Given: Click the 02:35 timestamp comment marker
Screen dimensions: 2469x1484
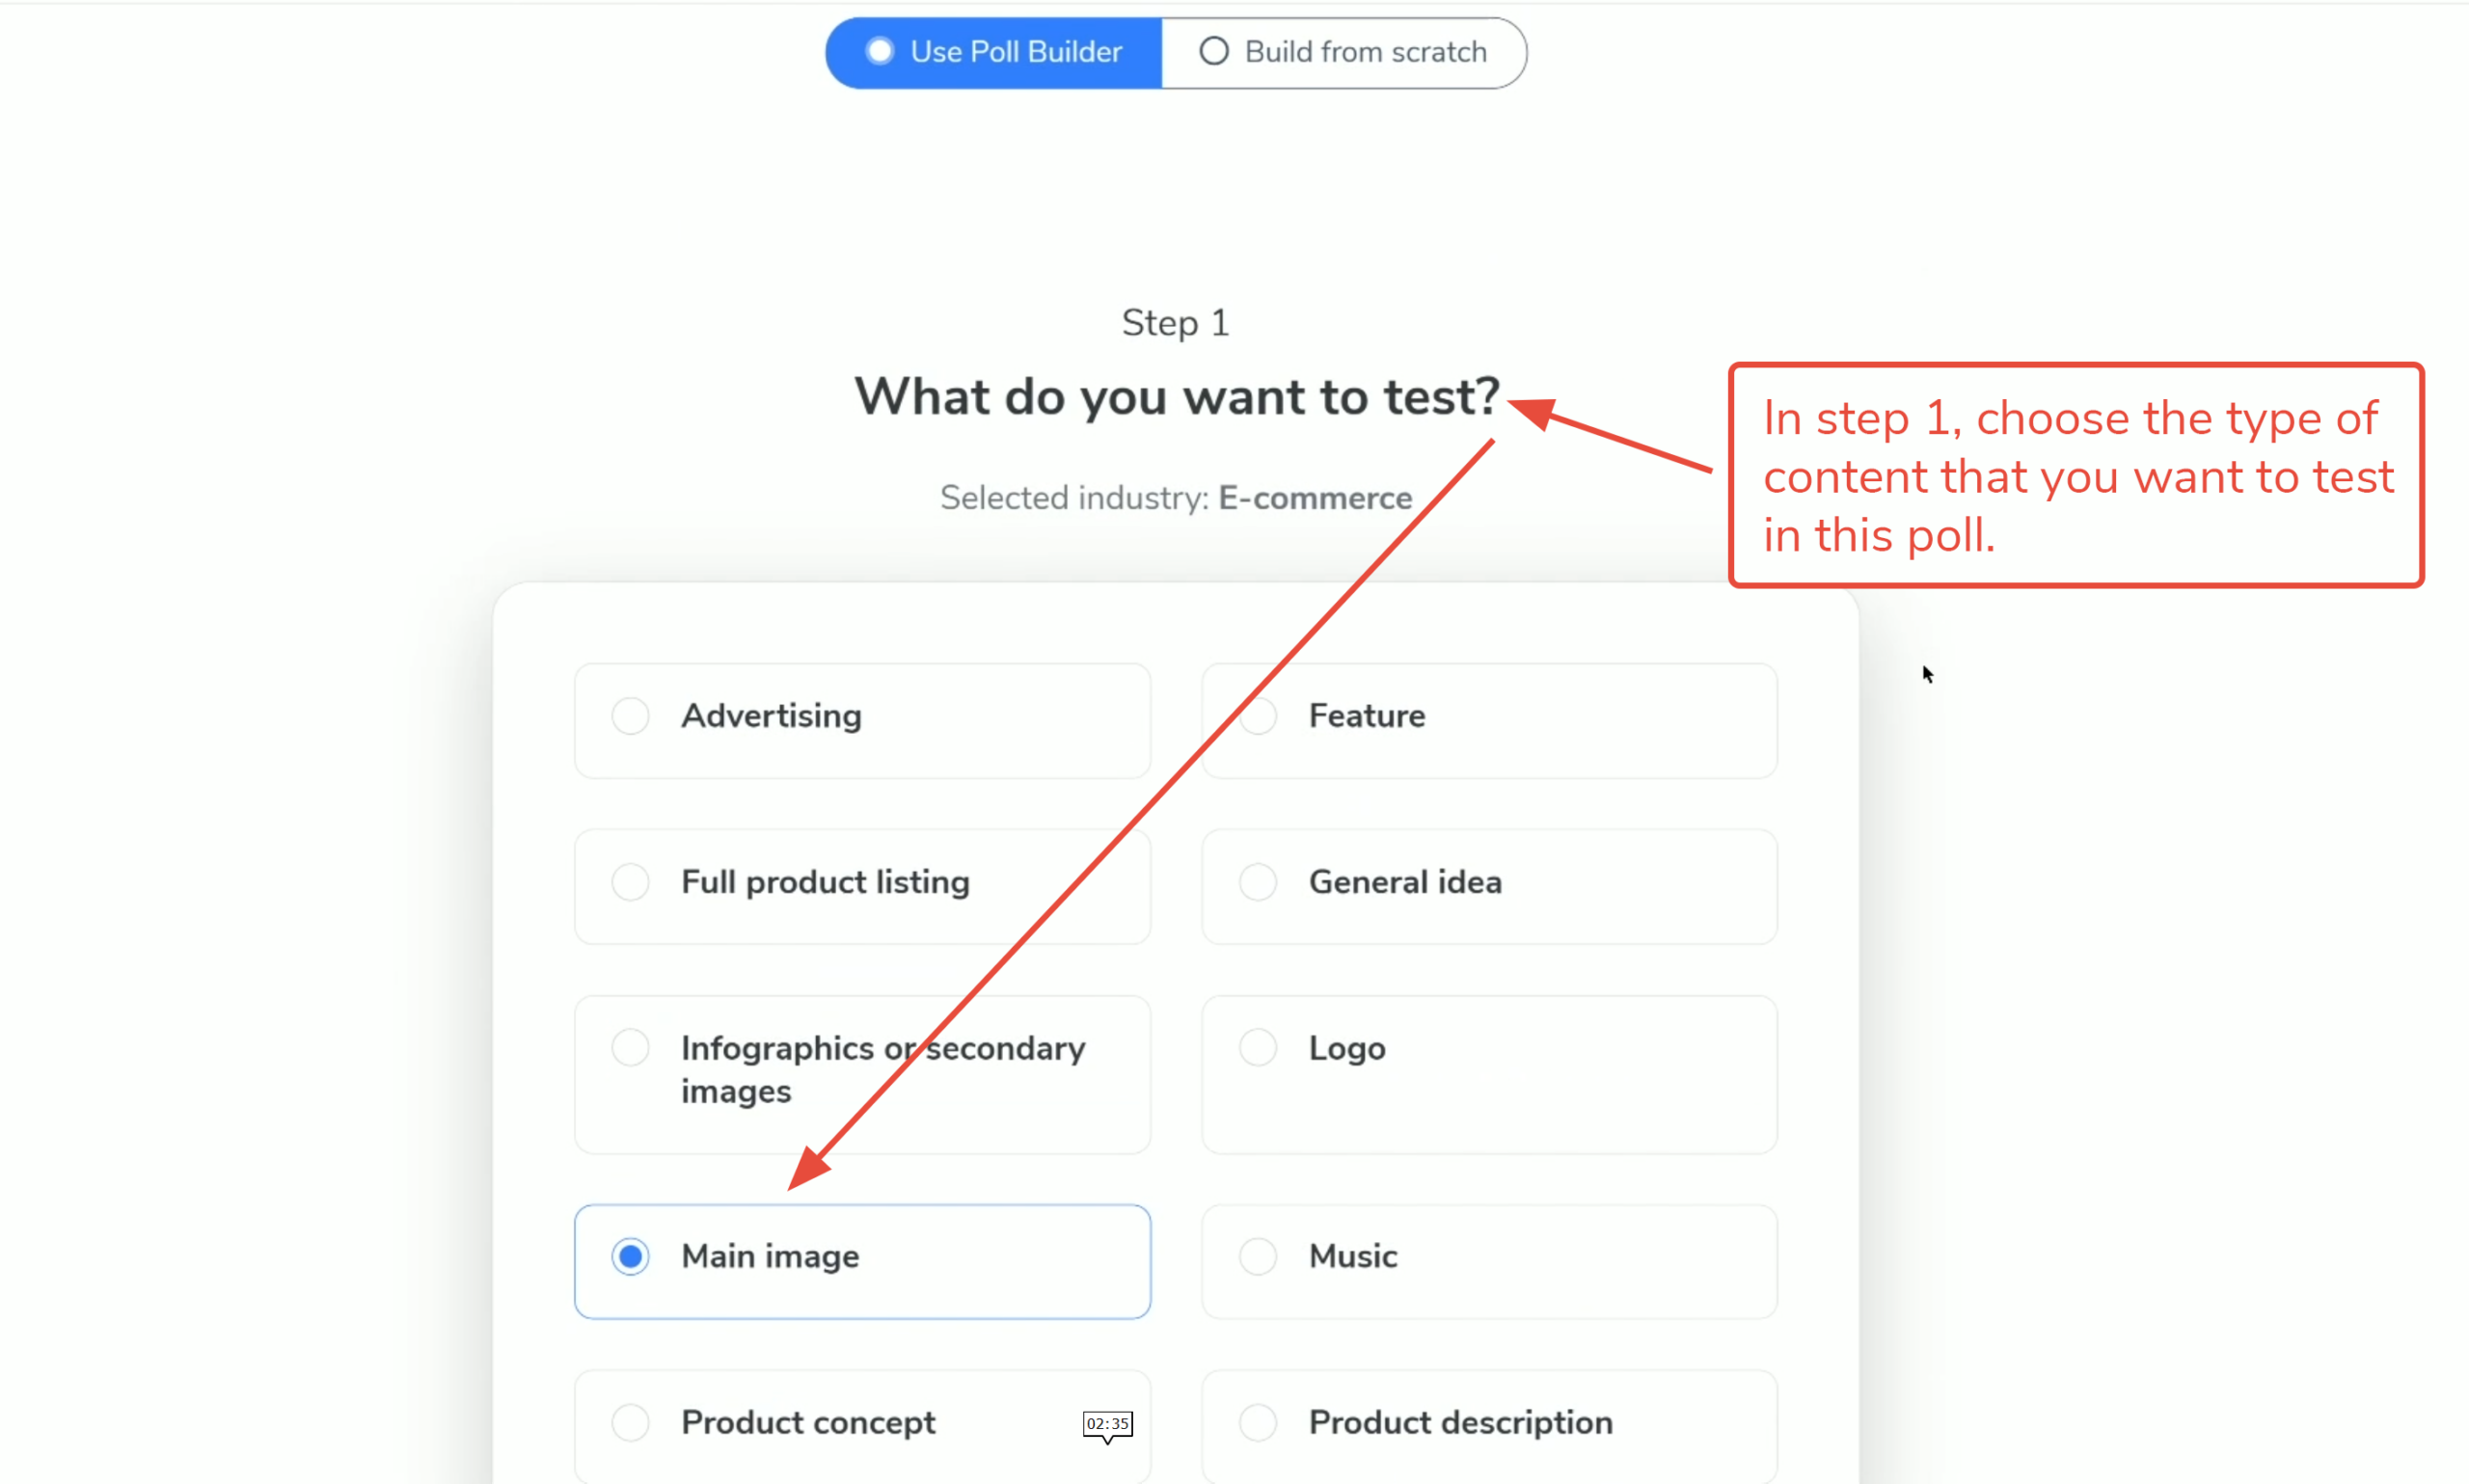Looking at the screenshot, I should click(x=1107, y=1424).
